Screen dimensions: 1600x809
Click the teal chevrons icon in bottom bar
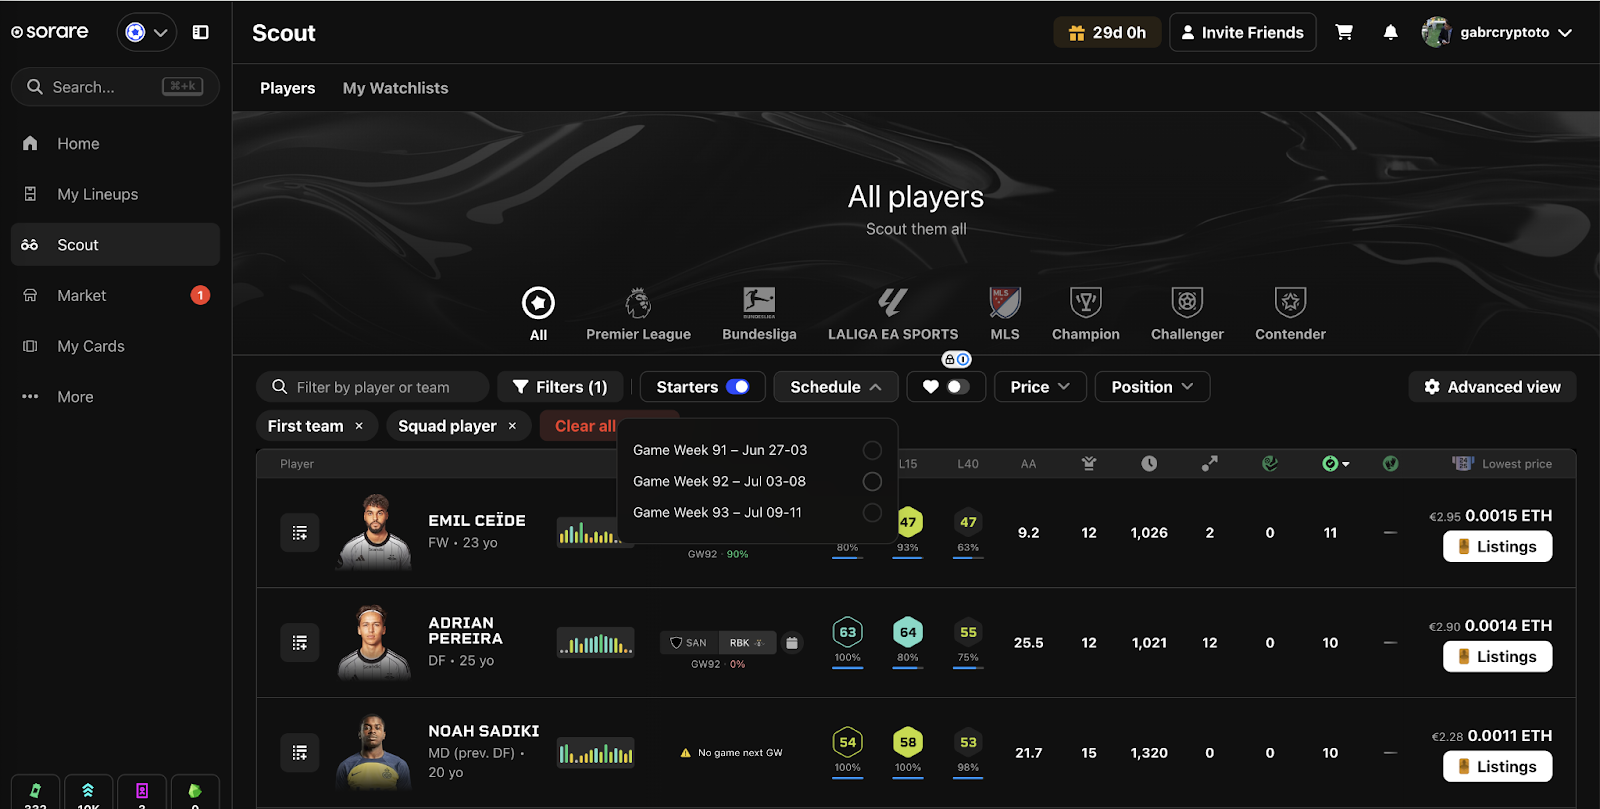88,791
